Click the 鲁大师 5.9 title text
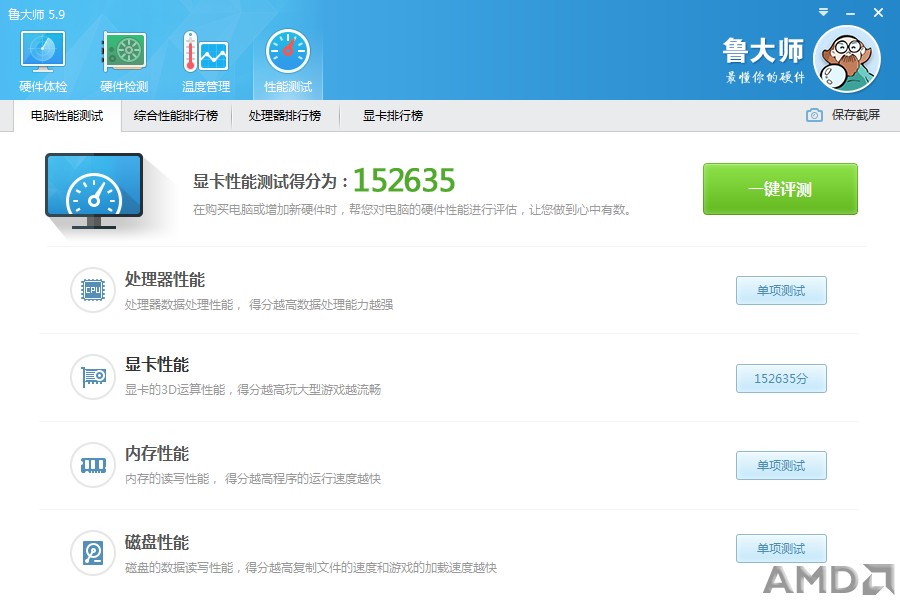The image size is (900, 600). (x=36, y=14)
